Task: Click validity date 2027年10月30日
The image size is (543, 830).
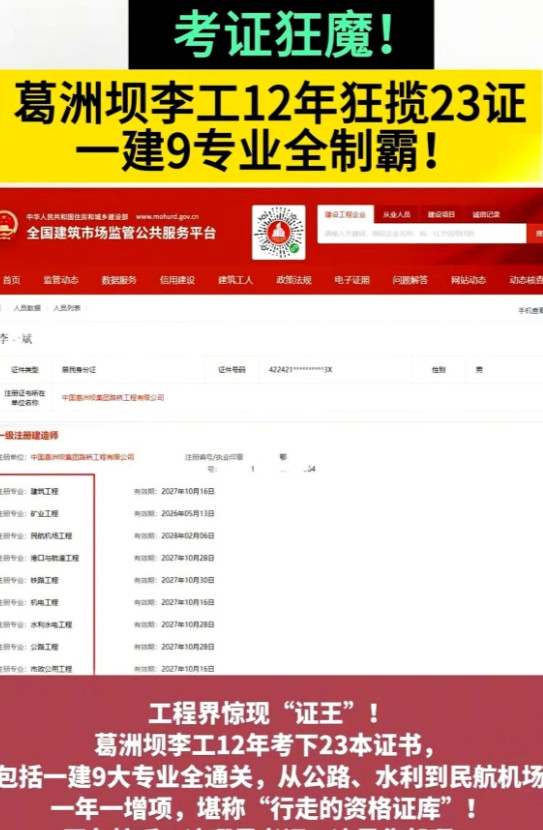Action: pos(187,580)
